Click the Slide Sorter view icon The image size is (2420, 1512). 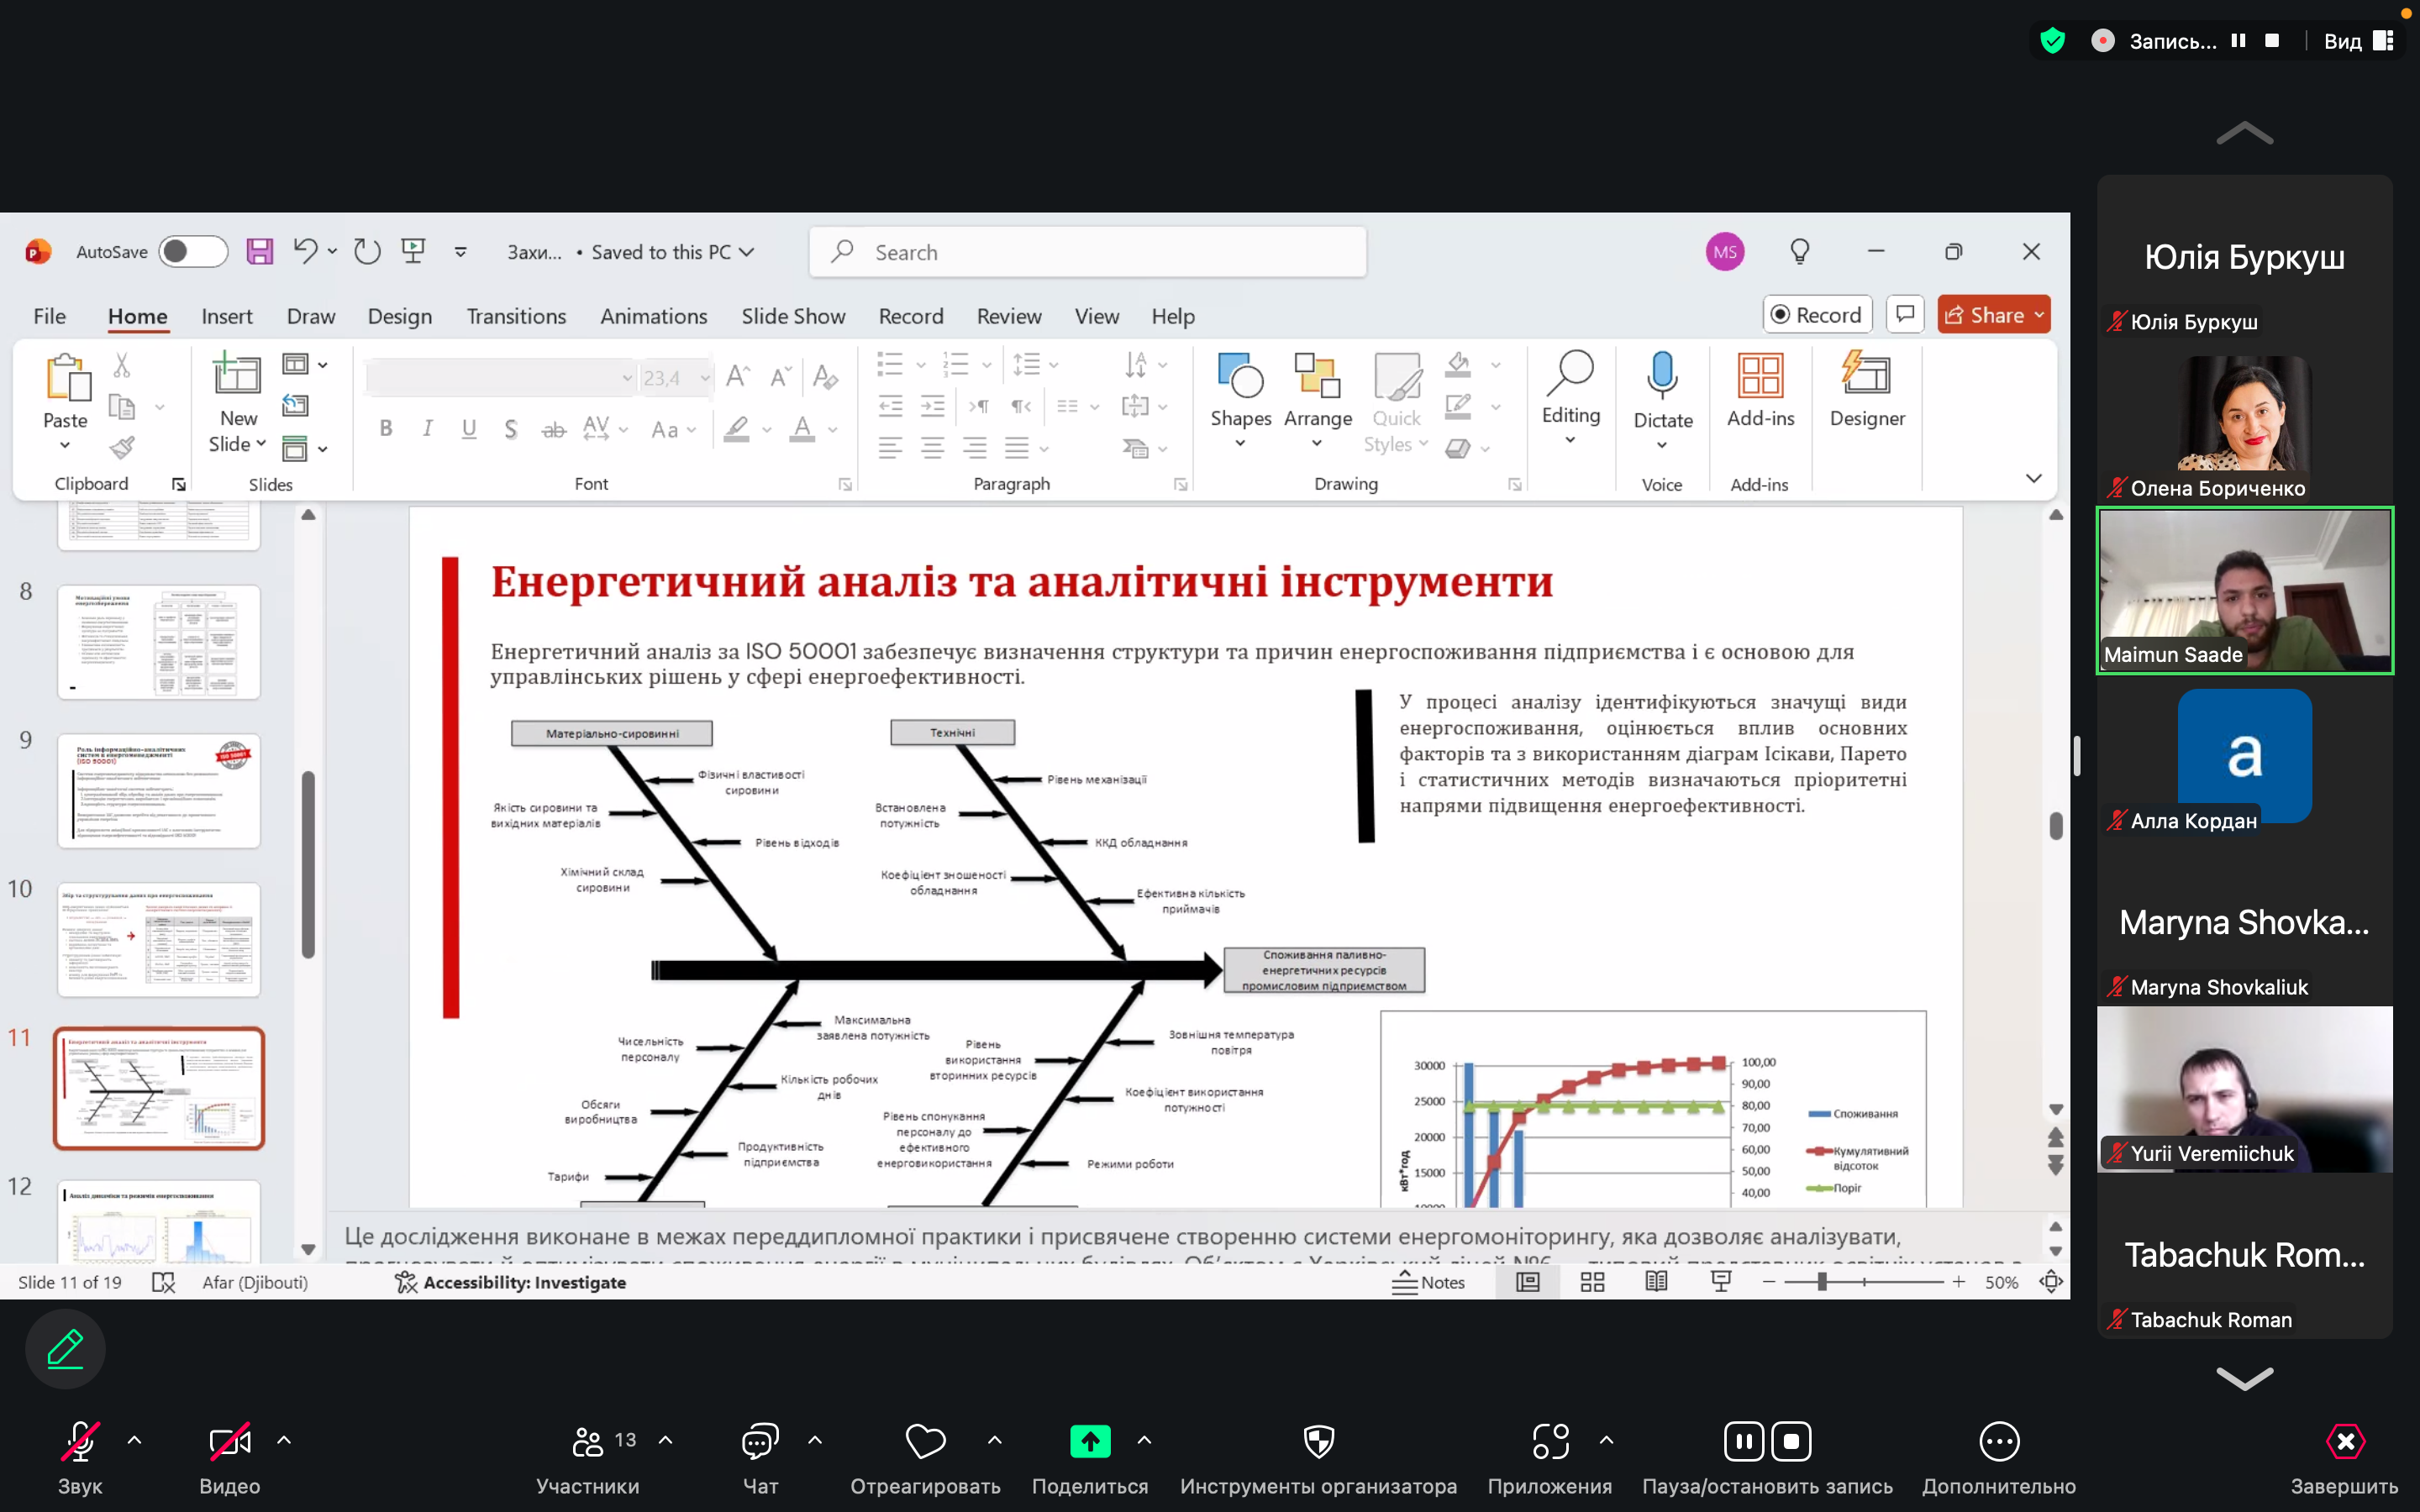1592,1282
